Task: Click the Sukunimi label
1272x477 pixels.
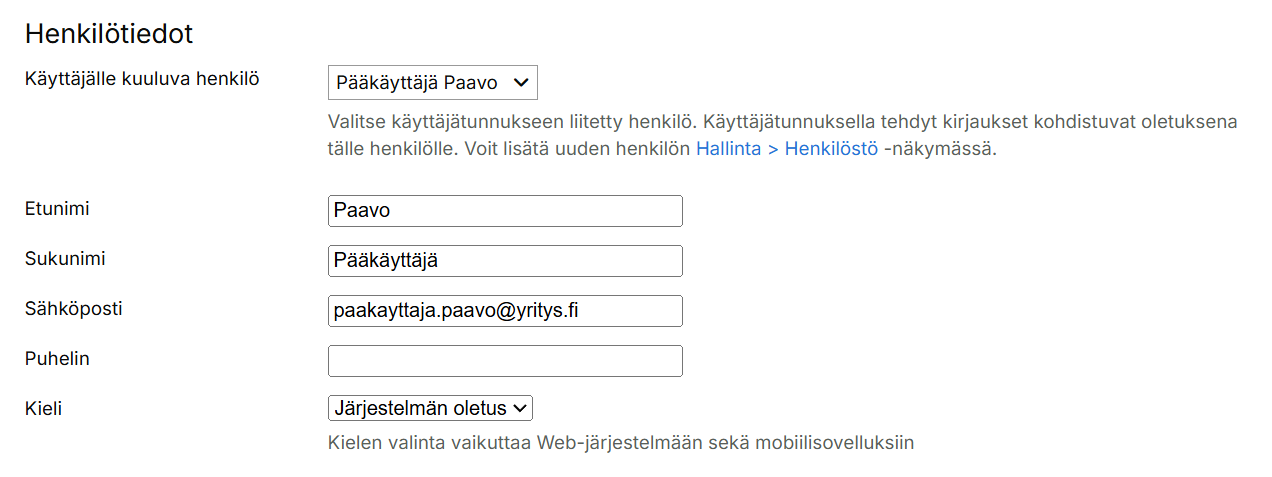Action: click(65, 258)
